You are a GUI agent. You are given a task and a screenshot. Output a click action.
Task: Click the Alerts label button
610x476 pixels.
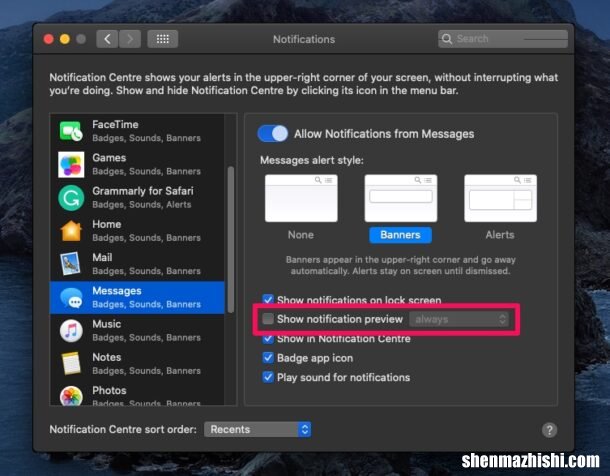500,235
